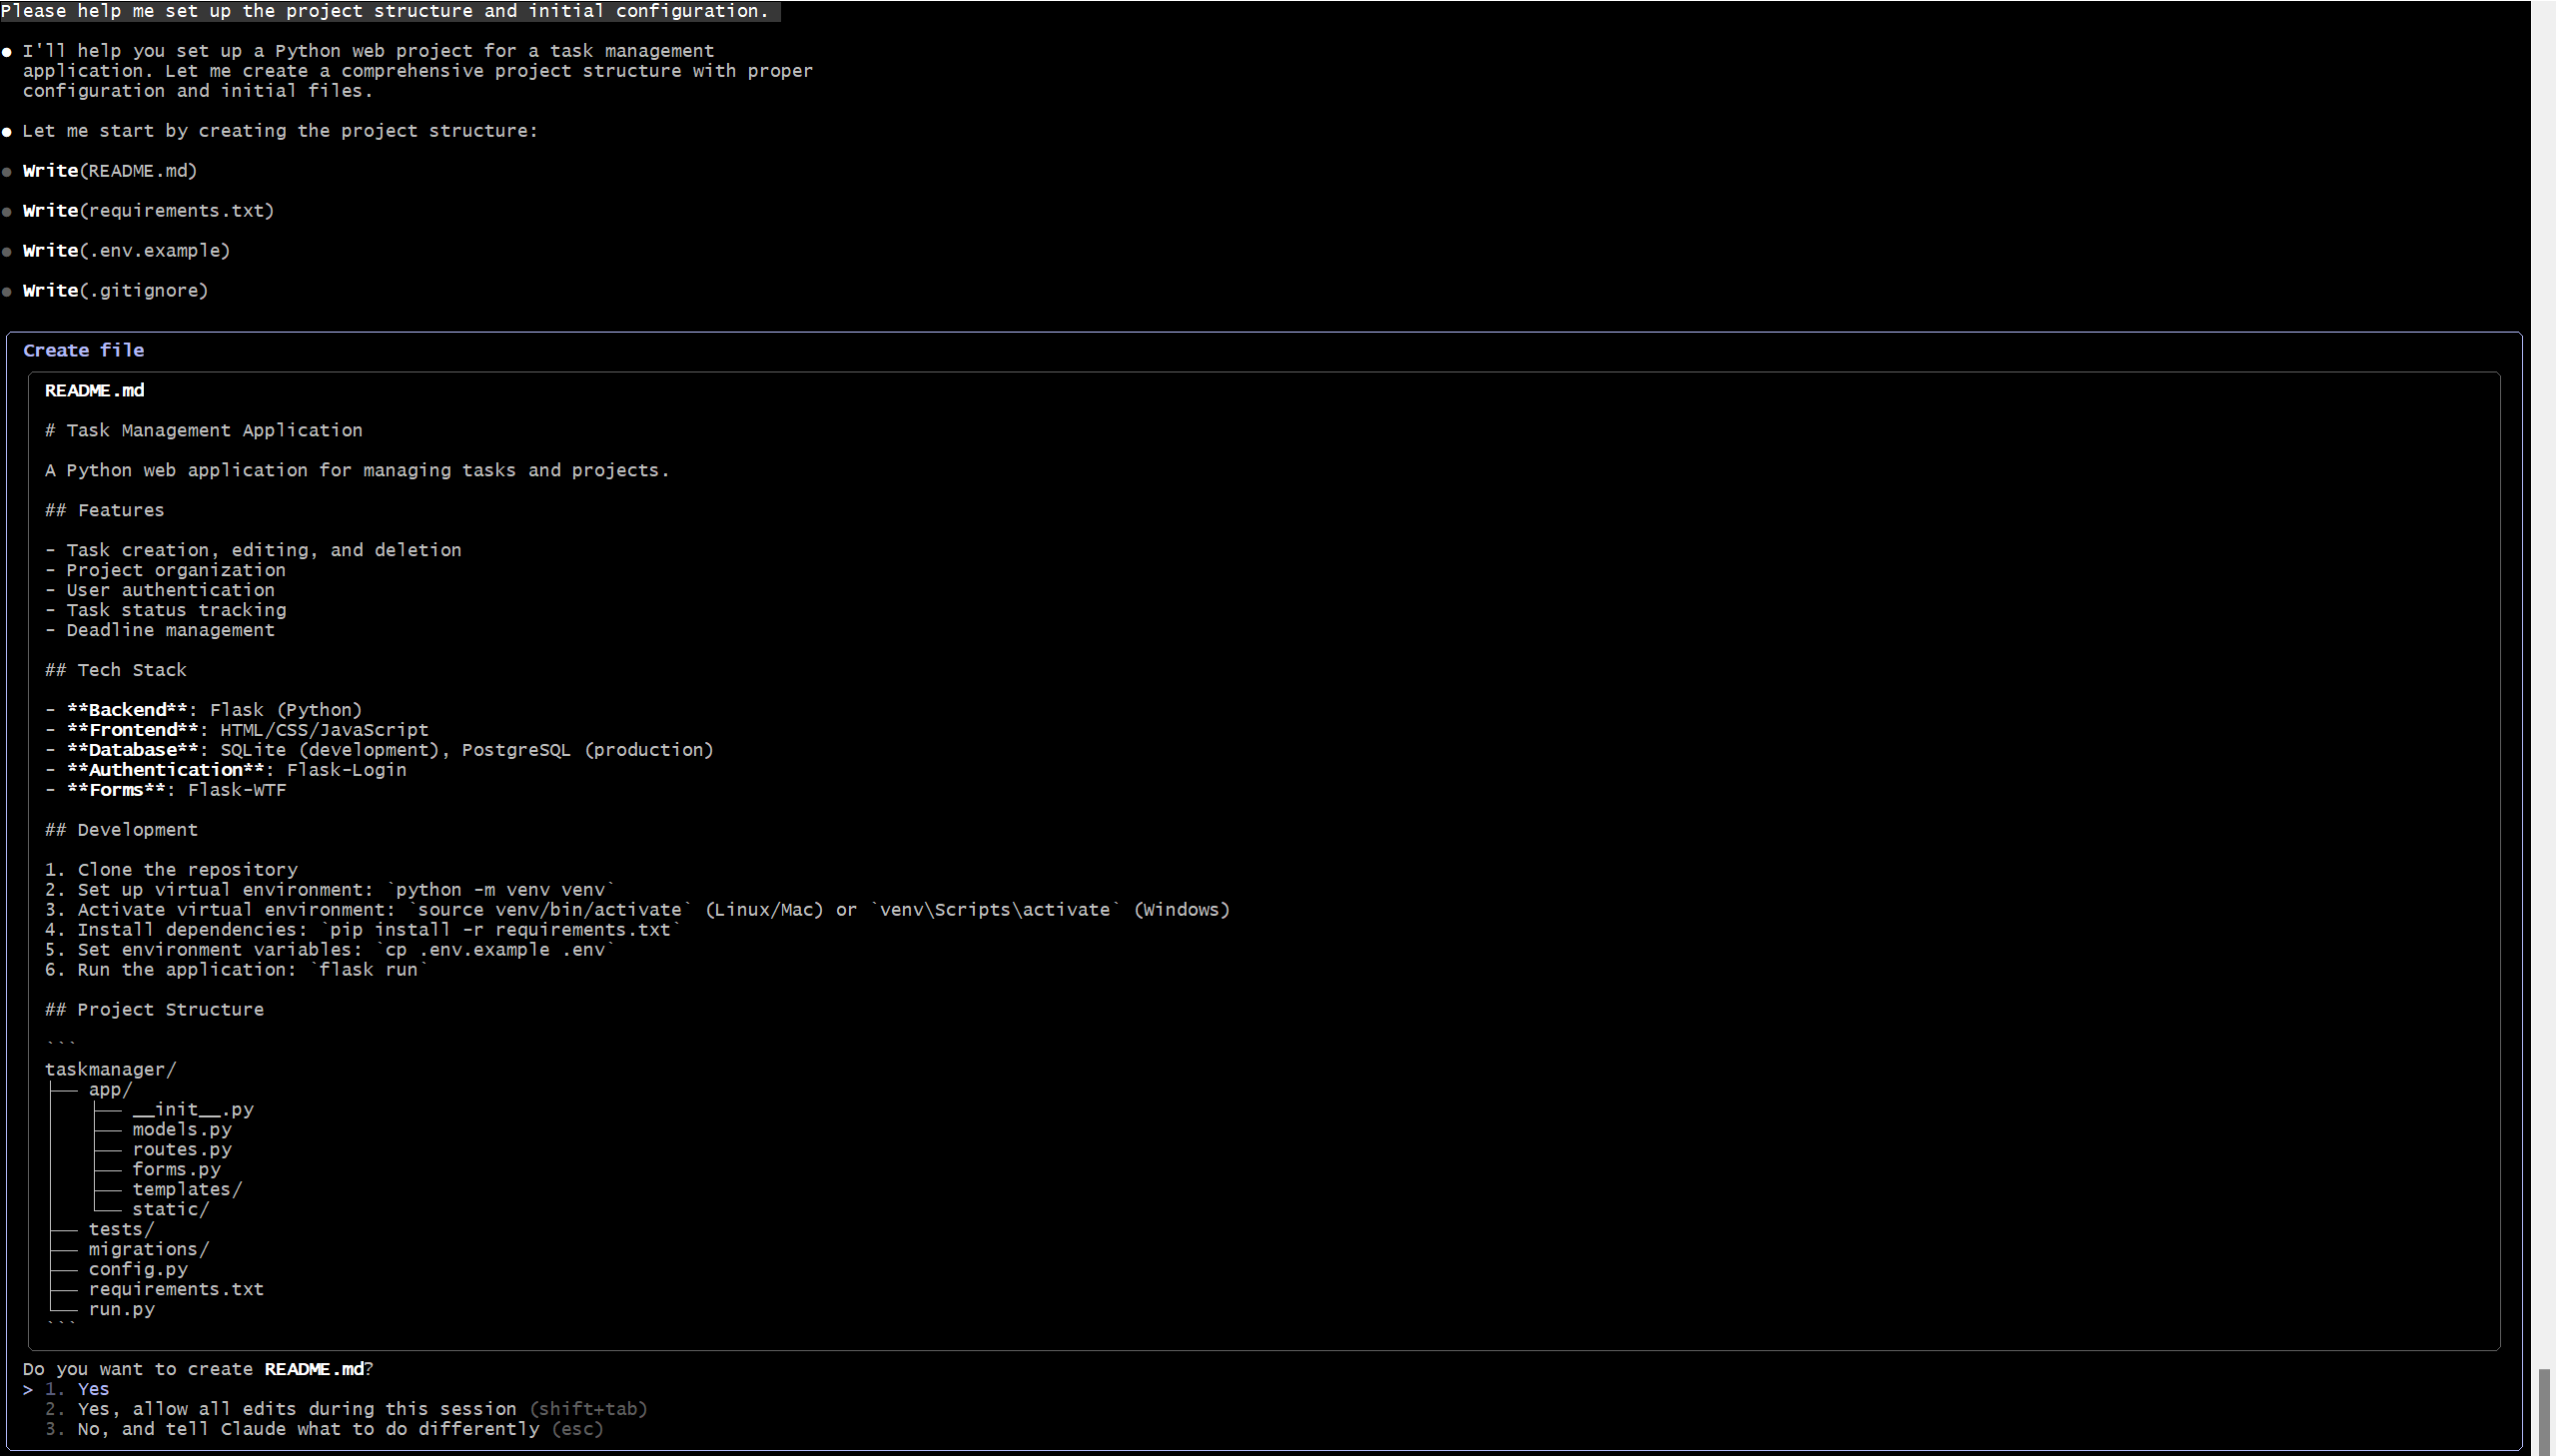Image resolution: width=2556 pixels, height=1456 pixels.
Task: Choose Yes, allow all edits during session
Action: [296, 1409]
